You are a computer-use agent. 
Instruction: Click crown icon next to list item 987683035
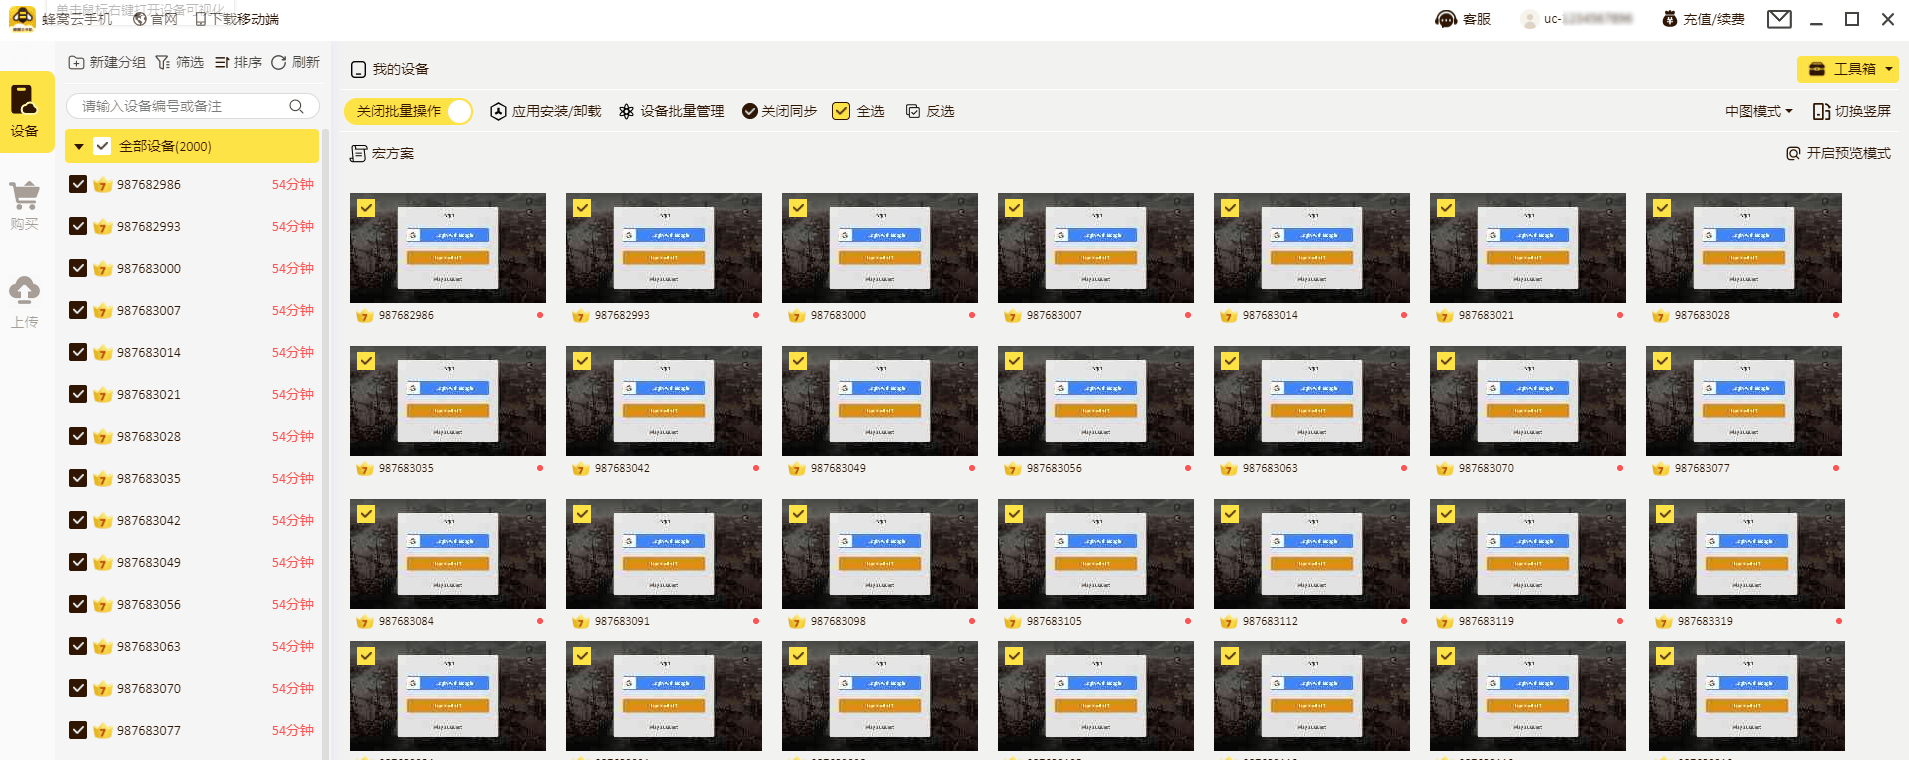(x=102, y=479)
